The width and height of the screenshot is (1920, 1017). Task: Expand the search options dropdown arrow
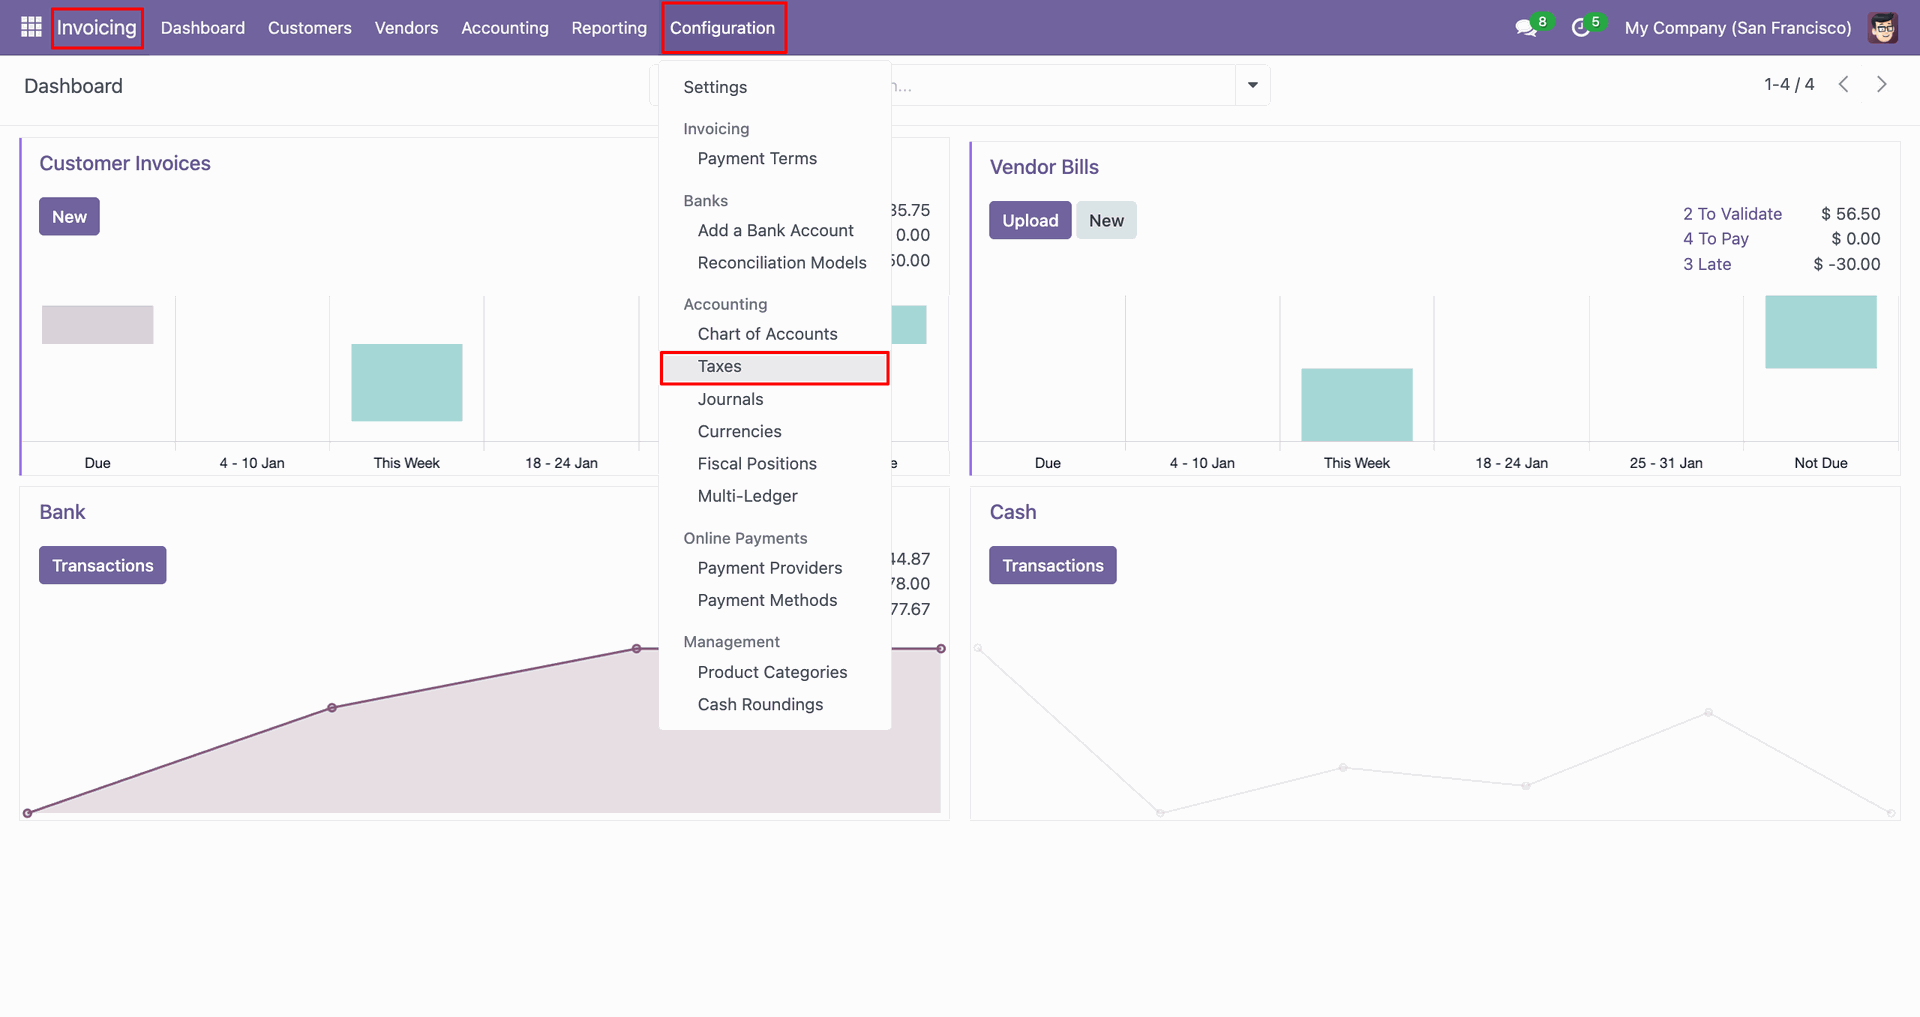(1252, 85)
